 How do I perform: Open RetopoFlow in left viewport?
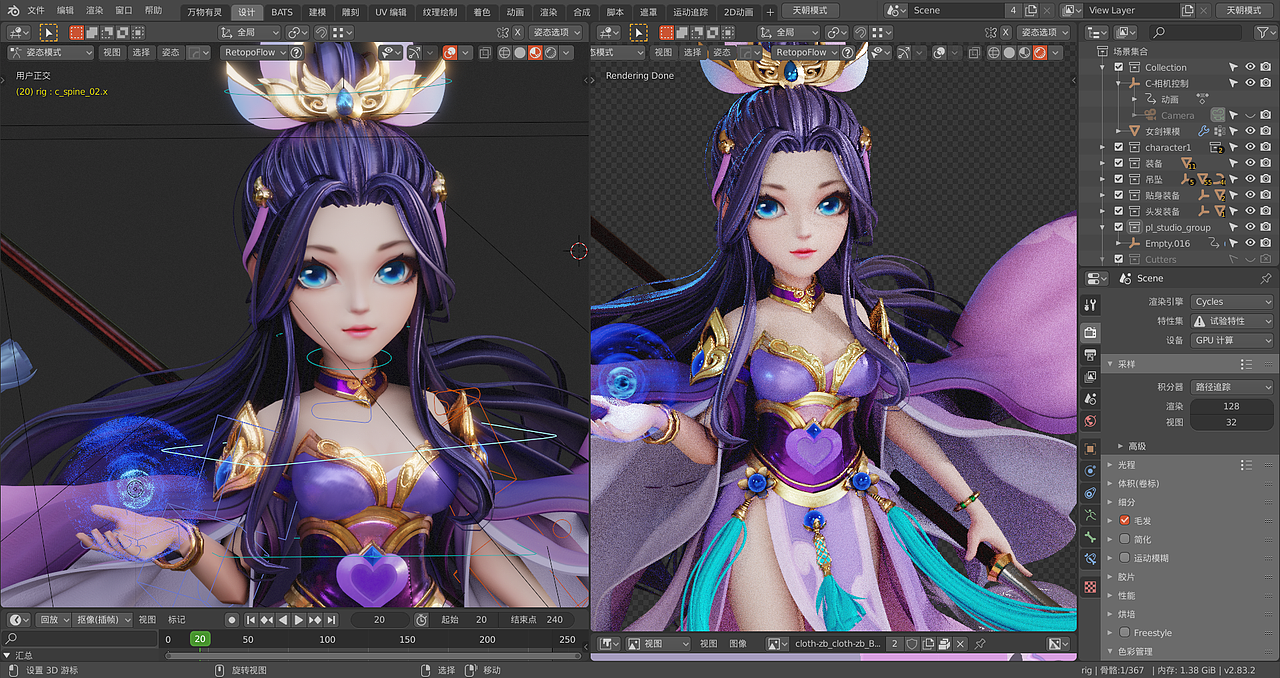click(253, 52)
